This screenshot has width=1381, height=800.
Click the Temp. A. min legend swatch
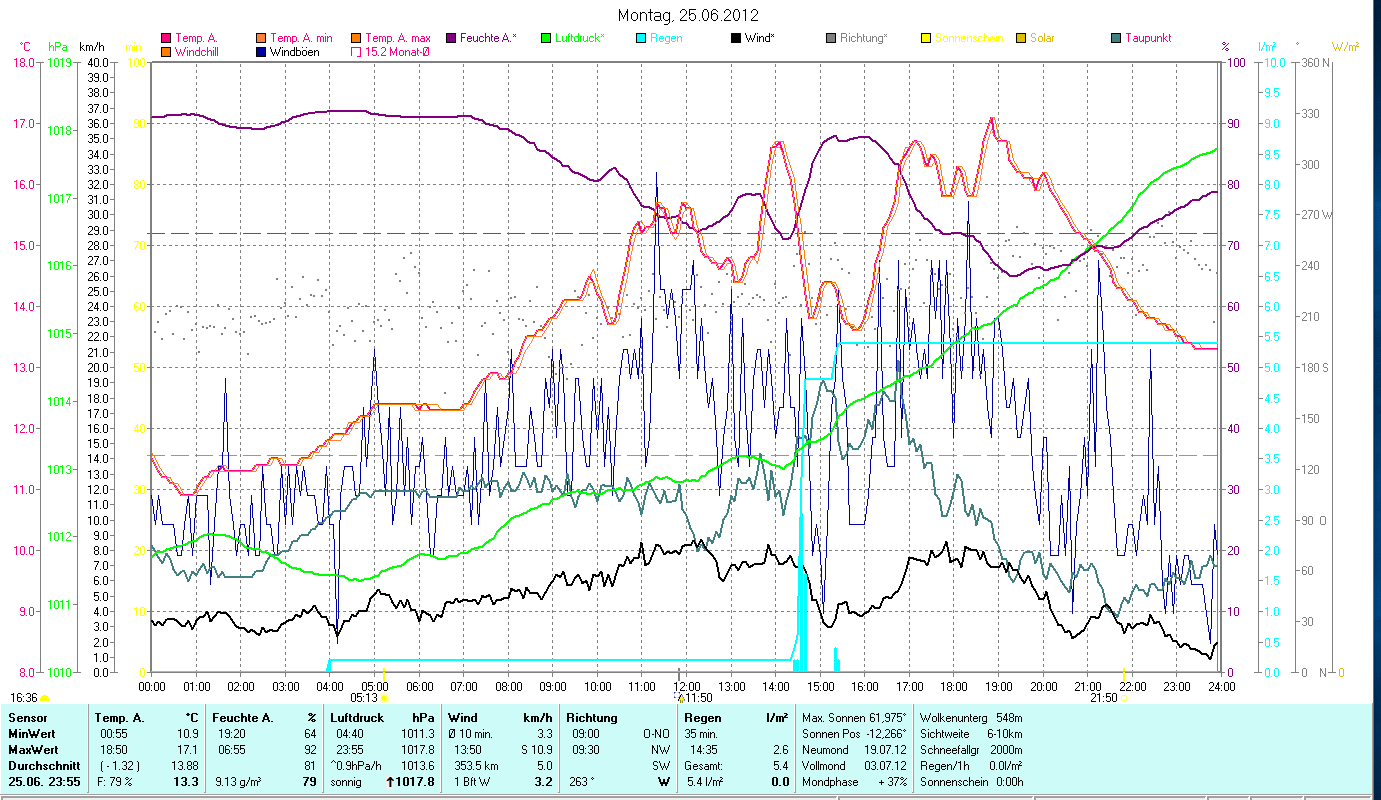(262, 38)
